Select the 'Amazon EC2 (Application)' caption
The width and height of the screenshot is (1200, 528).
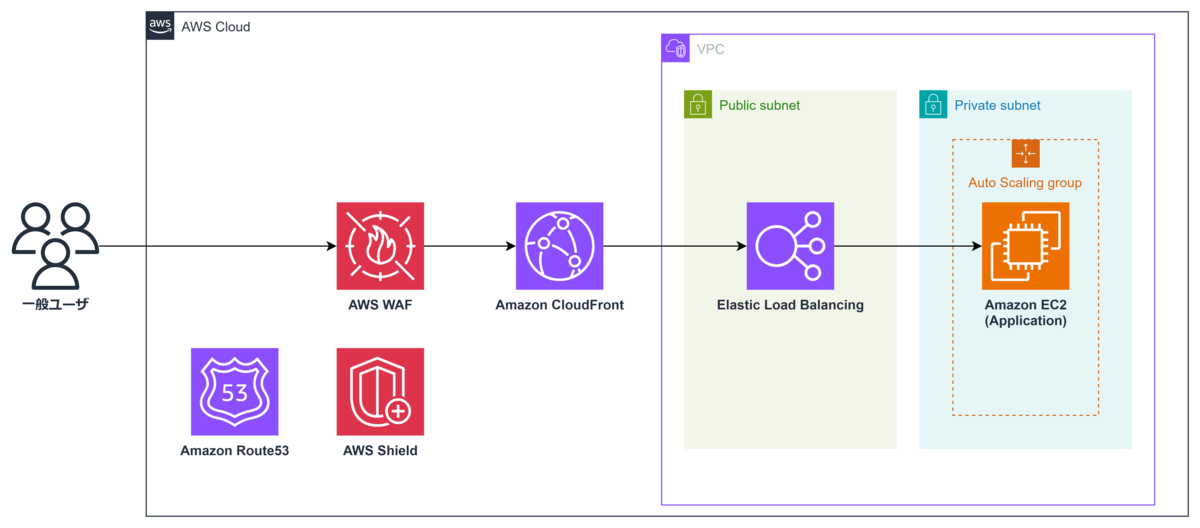click(x=1026, y=313)
